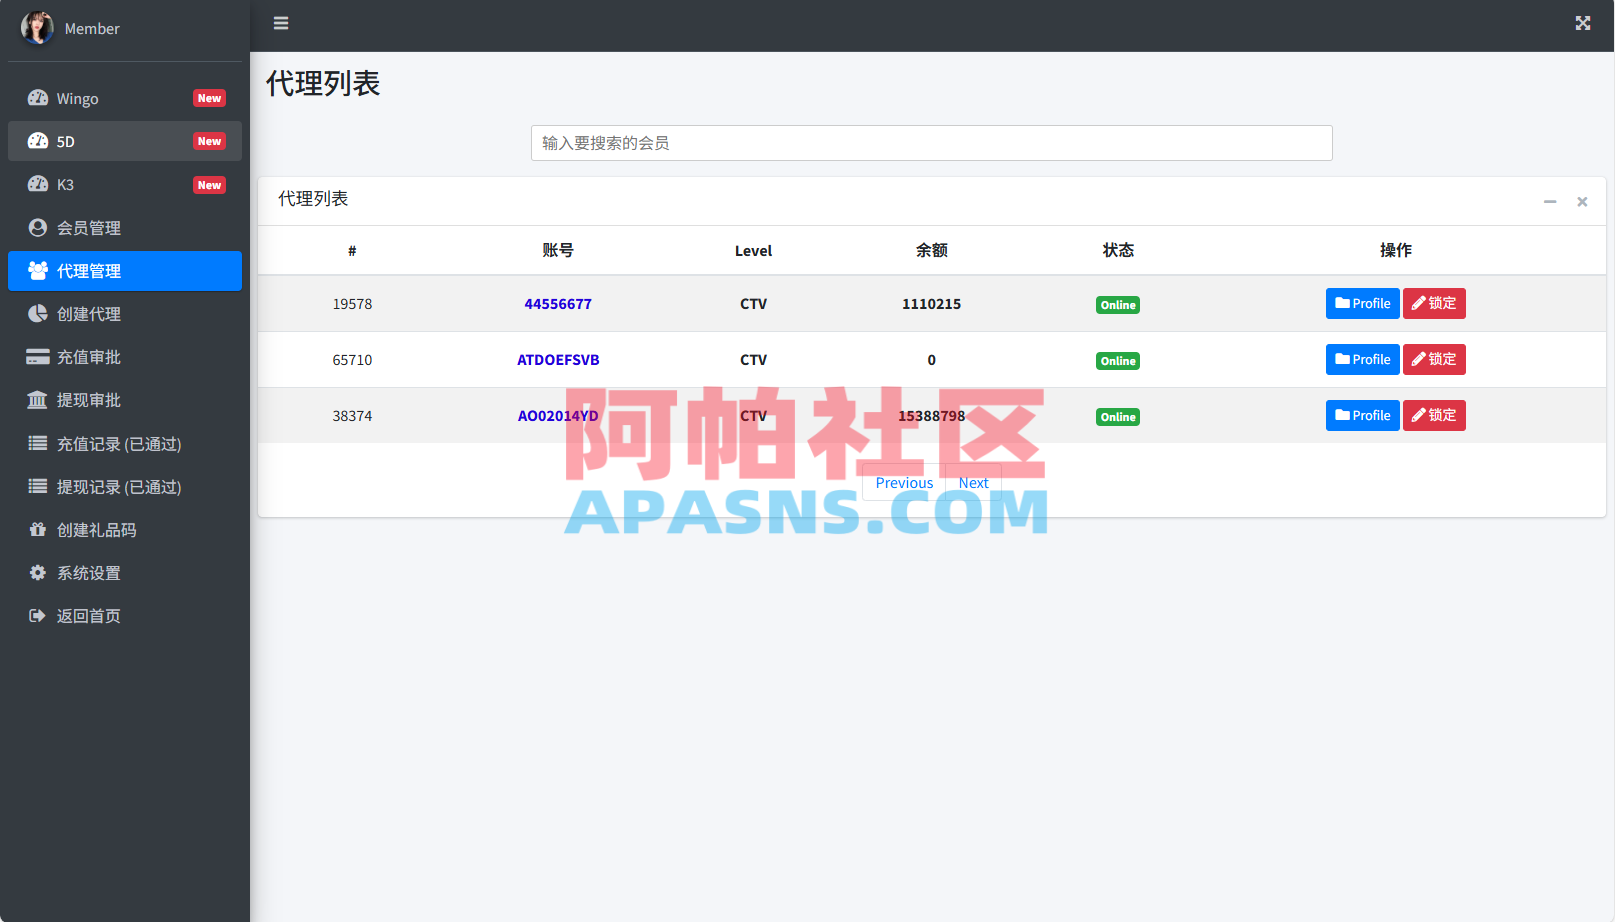Screen dimensions: 1615x922
Task: Select 创建代理 in the sidebar
Action: tap(125, 313)
